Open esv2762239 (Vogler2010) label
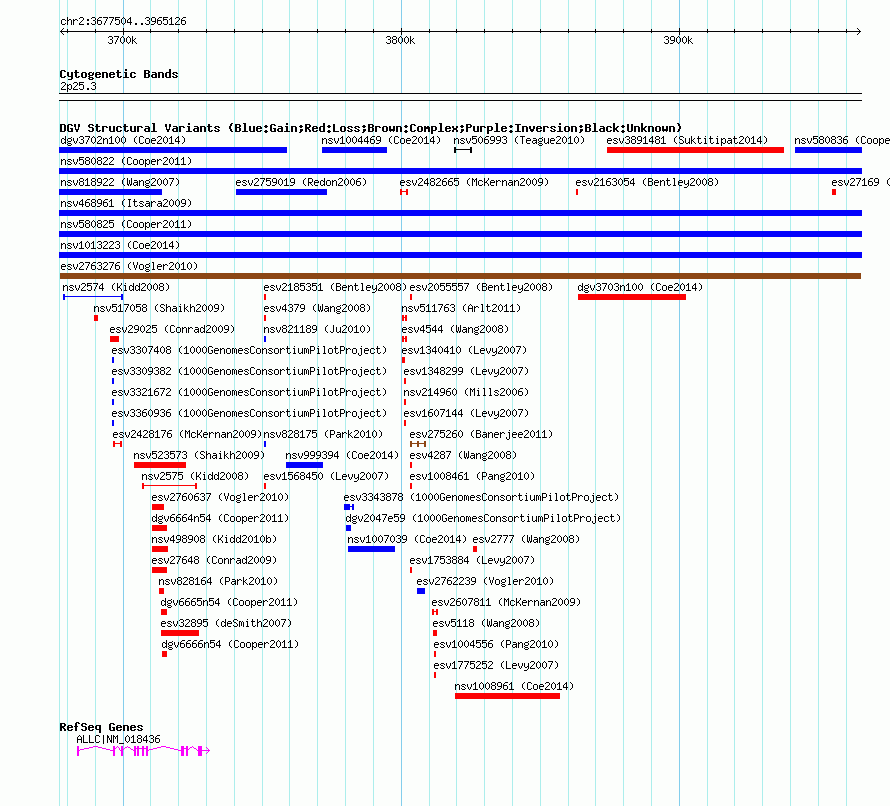Image resolution: width=890 pixels, height=806 pixels. click(485, 581)
